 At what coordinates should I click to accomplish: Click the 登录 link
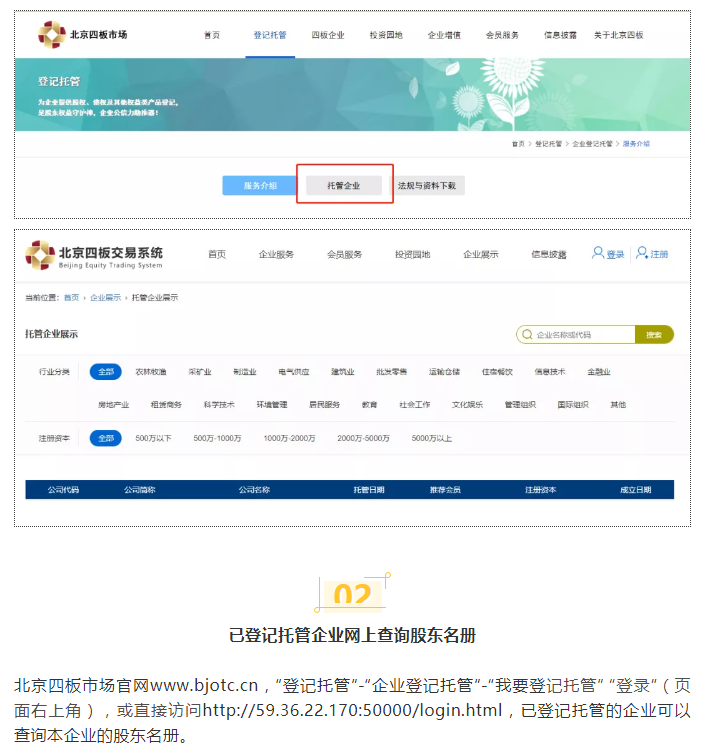click(x=615, y=255)
